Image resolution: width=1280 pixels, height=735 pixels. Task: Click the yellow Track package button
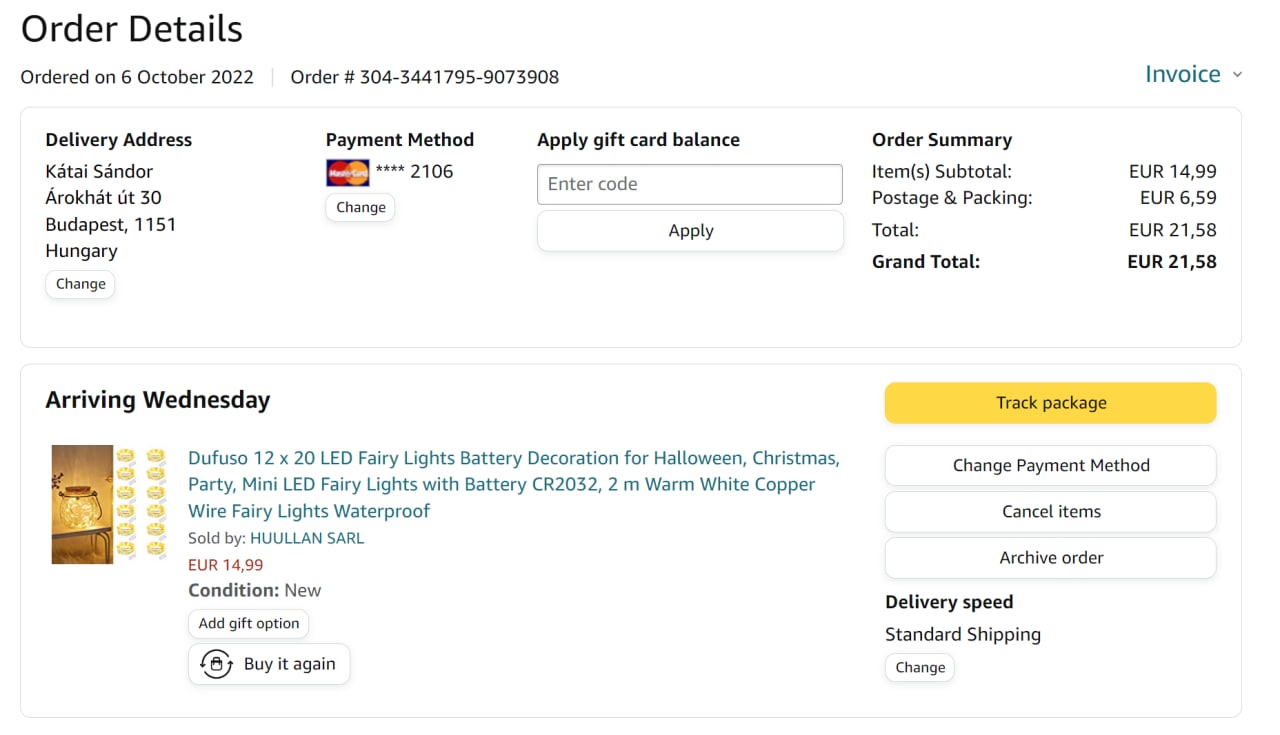tap(1050, 403)
